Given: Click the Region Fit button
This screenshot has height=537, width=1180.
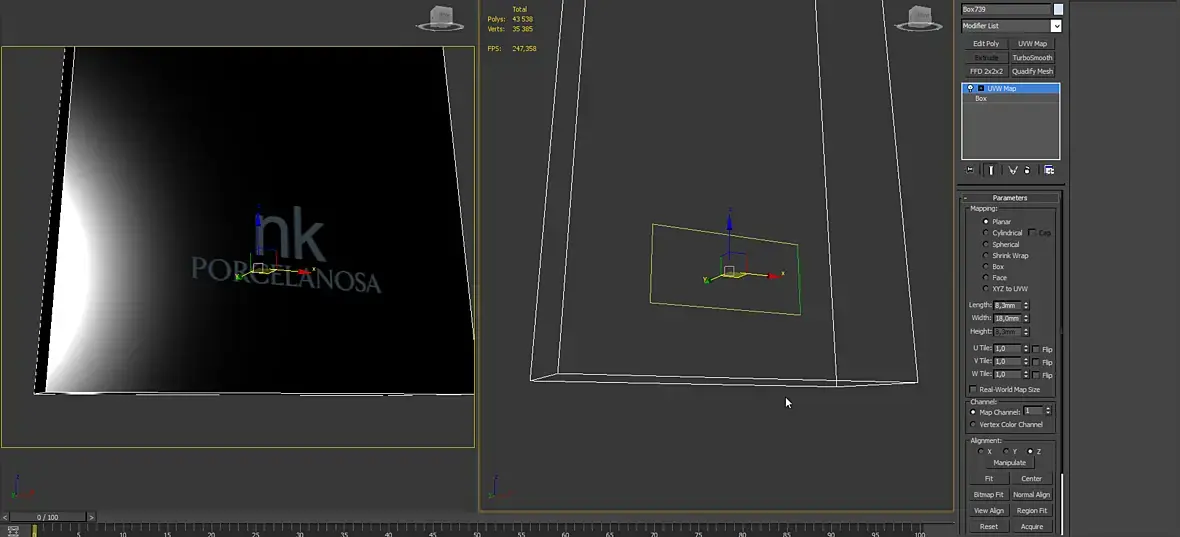Looking at the screenshot, I should point(1032,511).
